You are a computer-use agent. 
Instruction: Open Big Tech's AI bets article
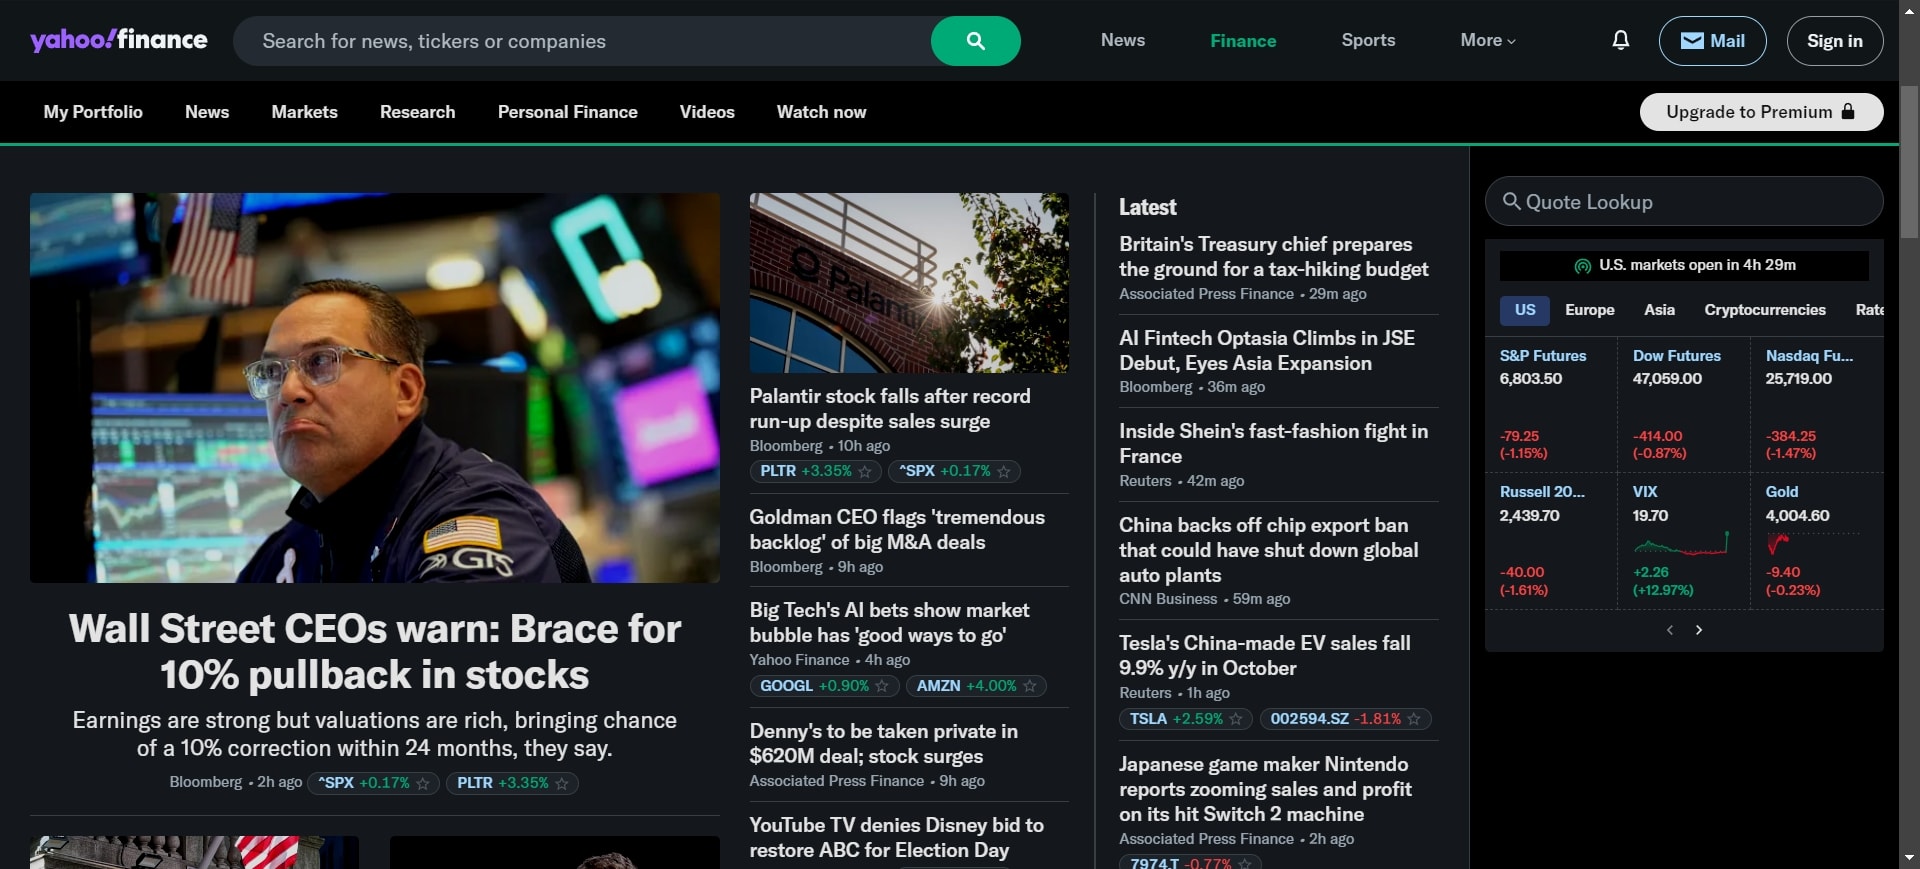[889, 623]
